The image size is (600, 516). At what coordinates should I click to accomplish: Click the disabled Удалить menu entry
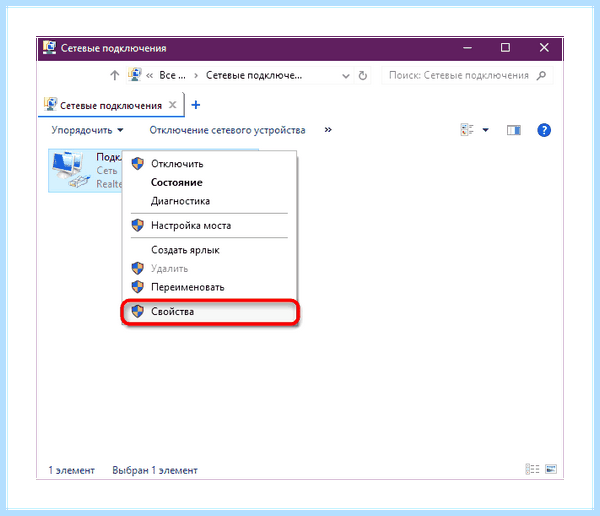coord(209,268)
